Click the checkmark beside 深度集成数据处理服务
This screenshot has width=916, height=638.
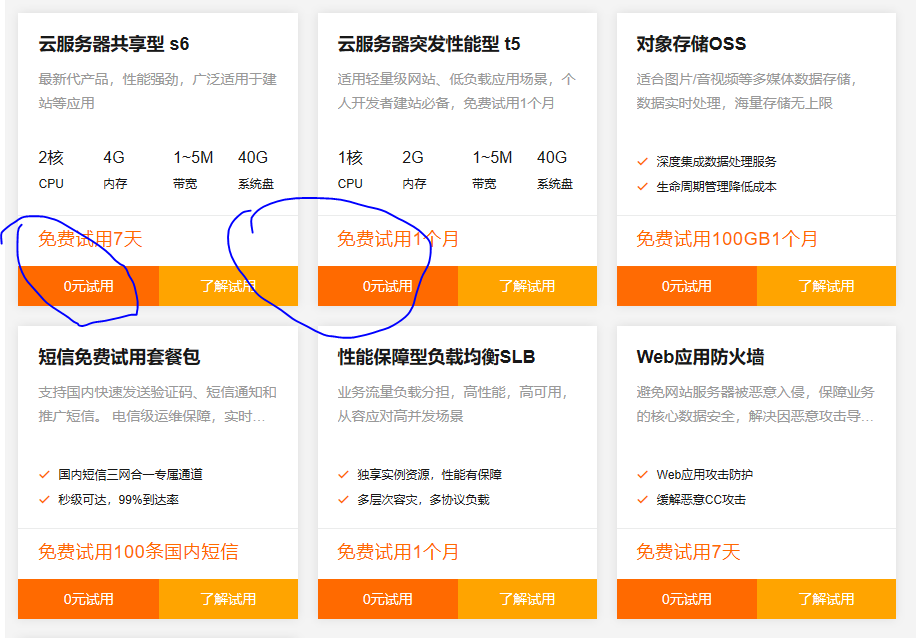click(x=643, y=161)
